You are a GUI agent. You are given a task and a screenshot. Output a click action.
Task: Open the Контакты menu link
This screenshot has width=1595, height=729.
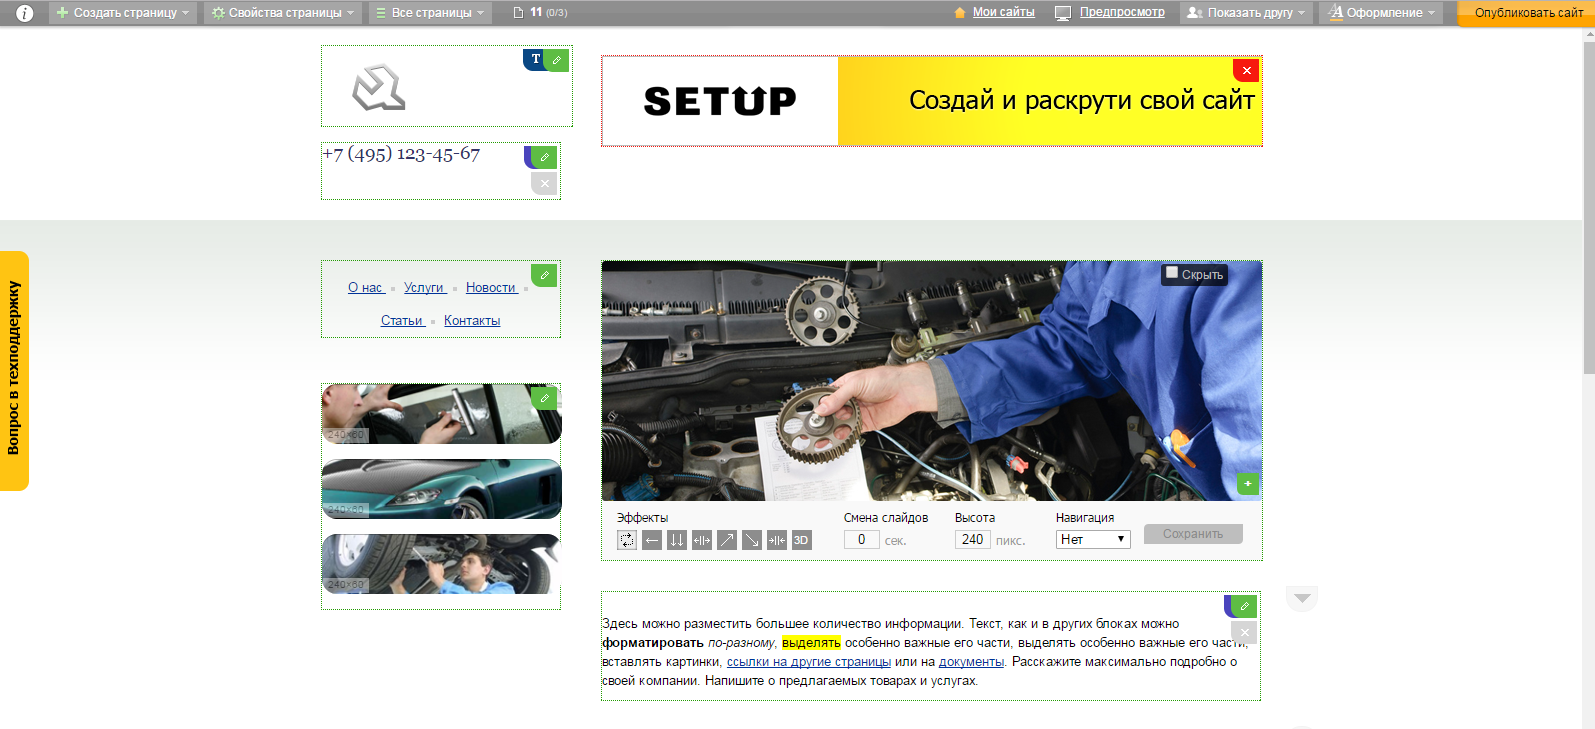tap(472, 321)
